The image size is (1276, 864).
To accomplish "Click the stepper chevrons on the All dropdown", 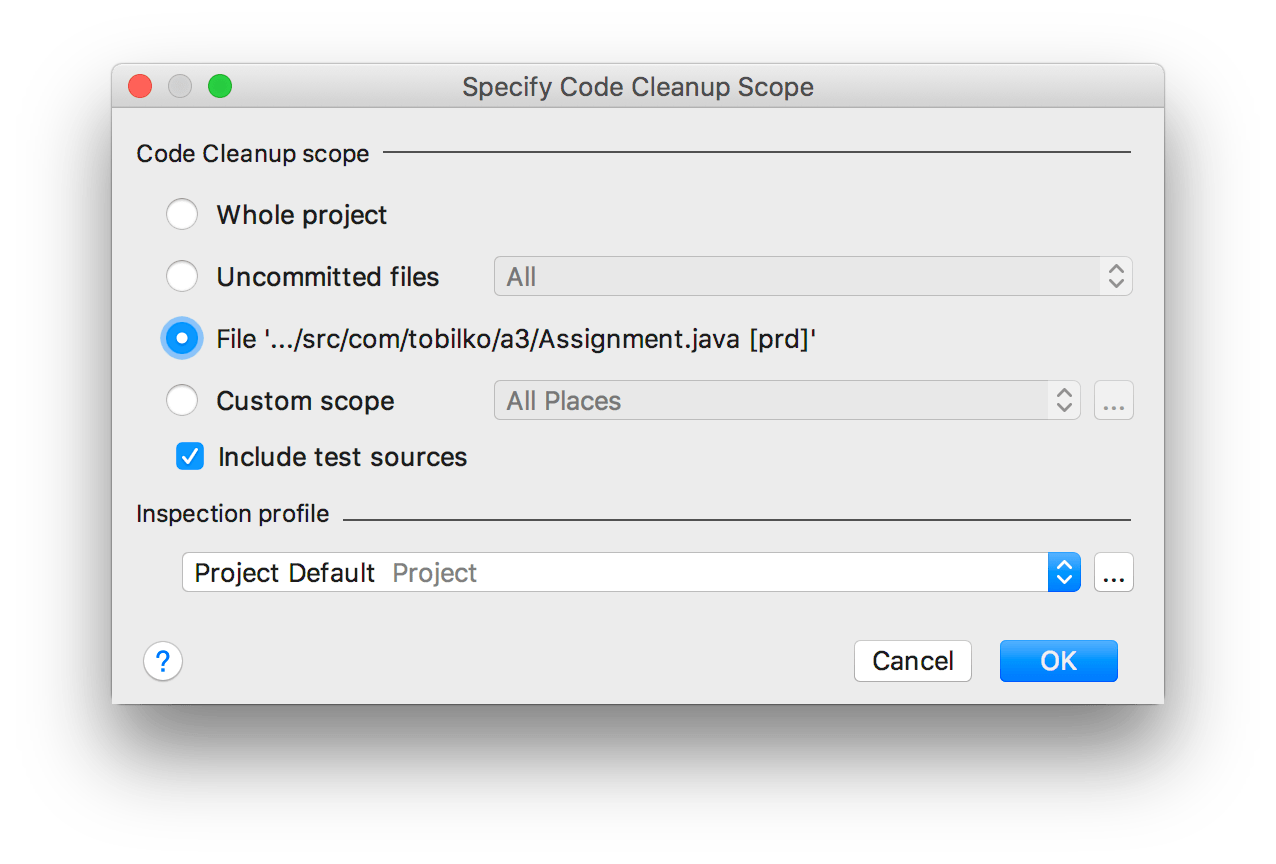I will (x=1117, y=276).
